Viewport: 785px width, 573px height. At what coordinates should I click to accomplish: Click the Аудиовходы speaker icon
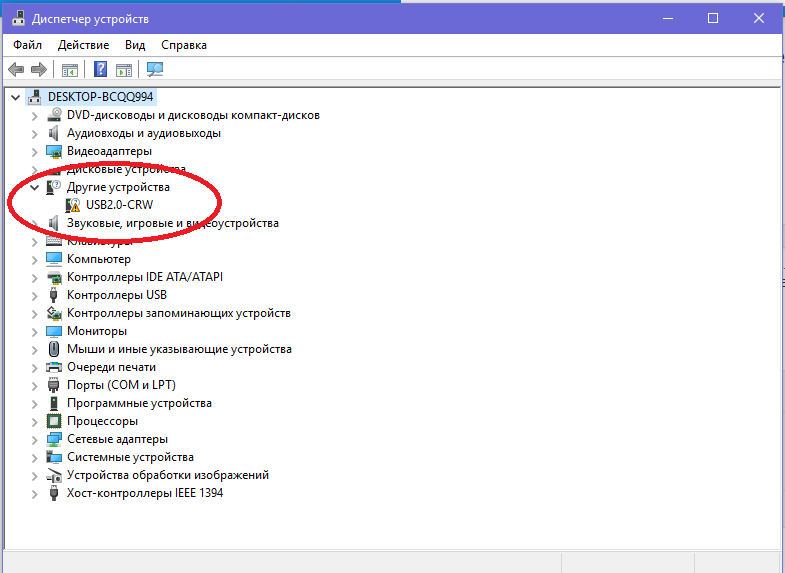[x=54, y=133]
